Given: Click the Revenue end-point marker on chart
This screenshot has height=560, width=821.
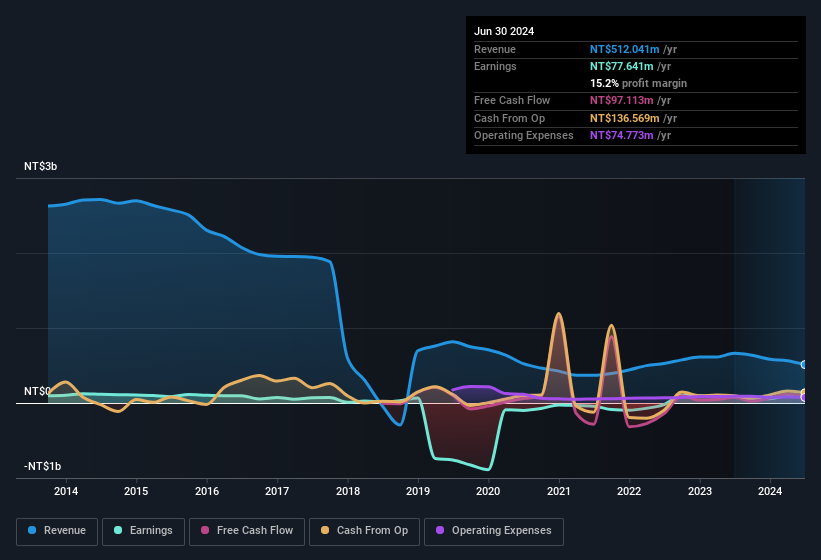Looking at the screenshot, I should 804,364.
